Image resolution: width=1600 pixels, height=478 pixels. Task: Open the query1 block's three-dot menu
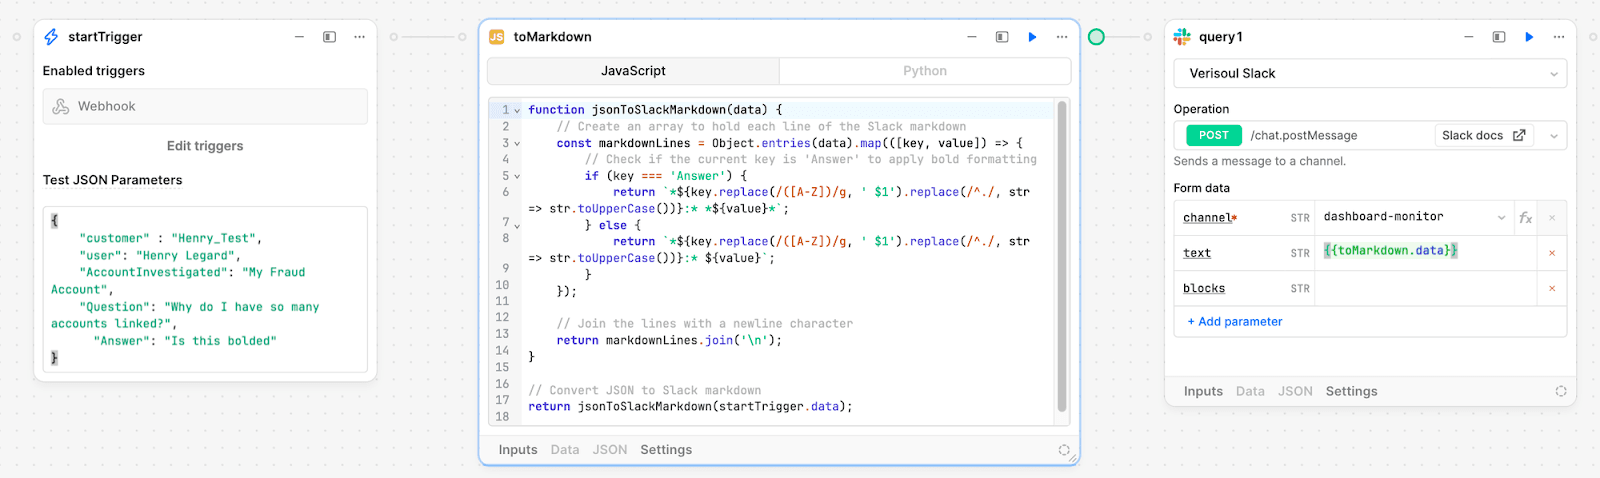pyautogui.click(x=1558, y=37)
